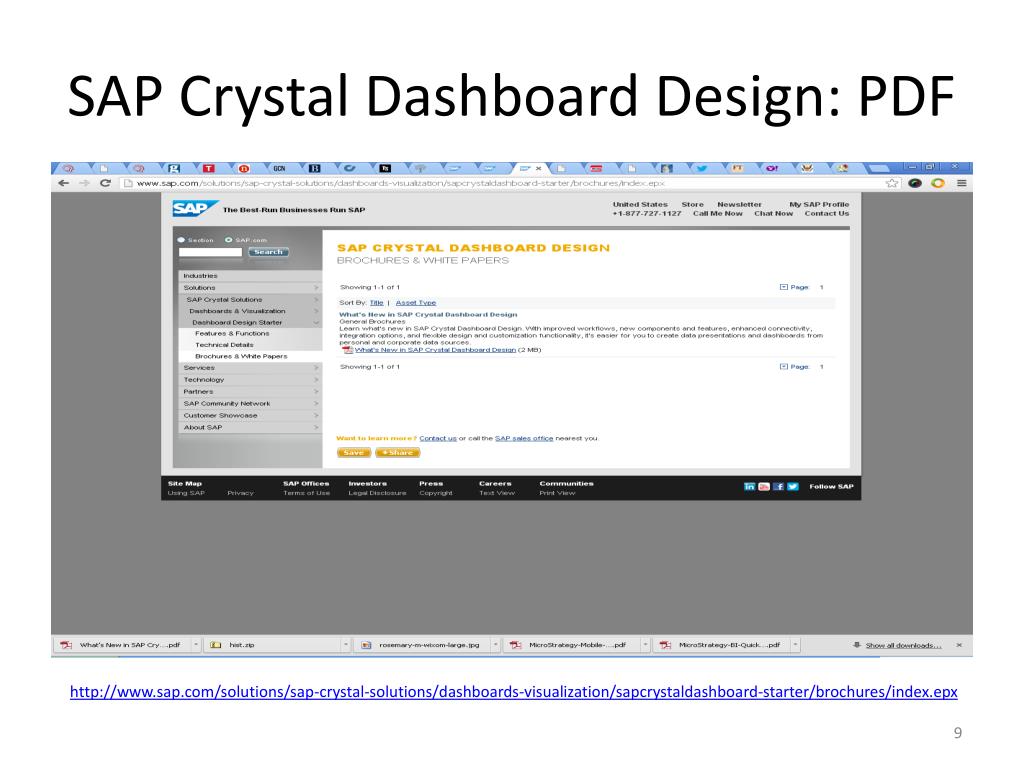Image resolution: width=1024 pixels, height=768 pixels.
Task: Open the Store link in header
Action: pos(692,204)
